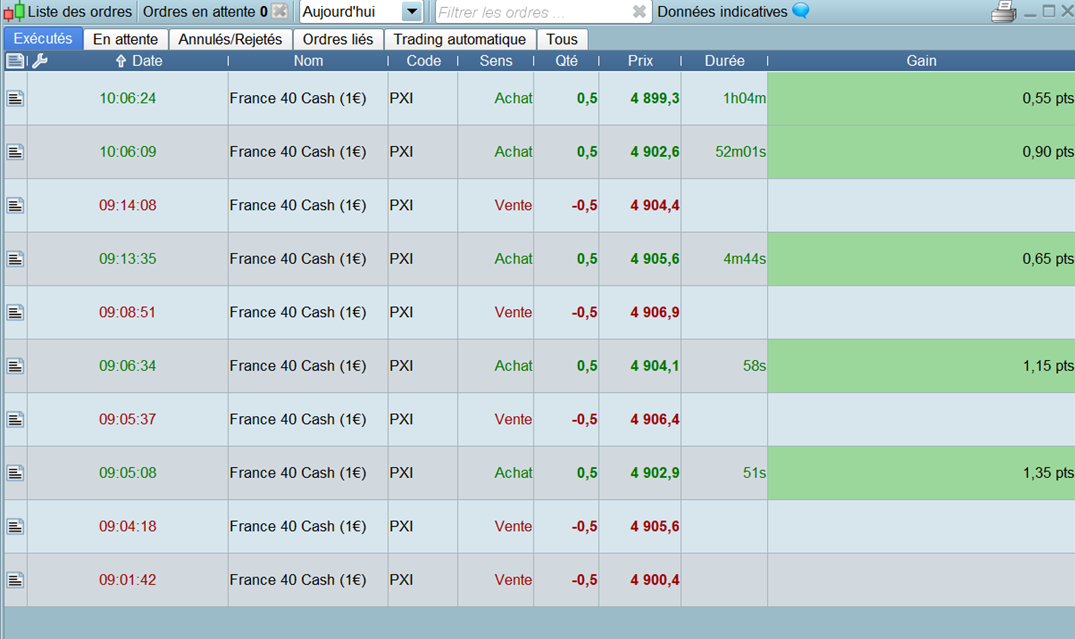This screenshot has height=639, width=1075.
Task: Click the 1h04m duration cell
Action: pos(725,99)
